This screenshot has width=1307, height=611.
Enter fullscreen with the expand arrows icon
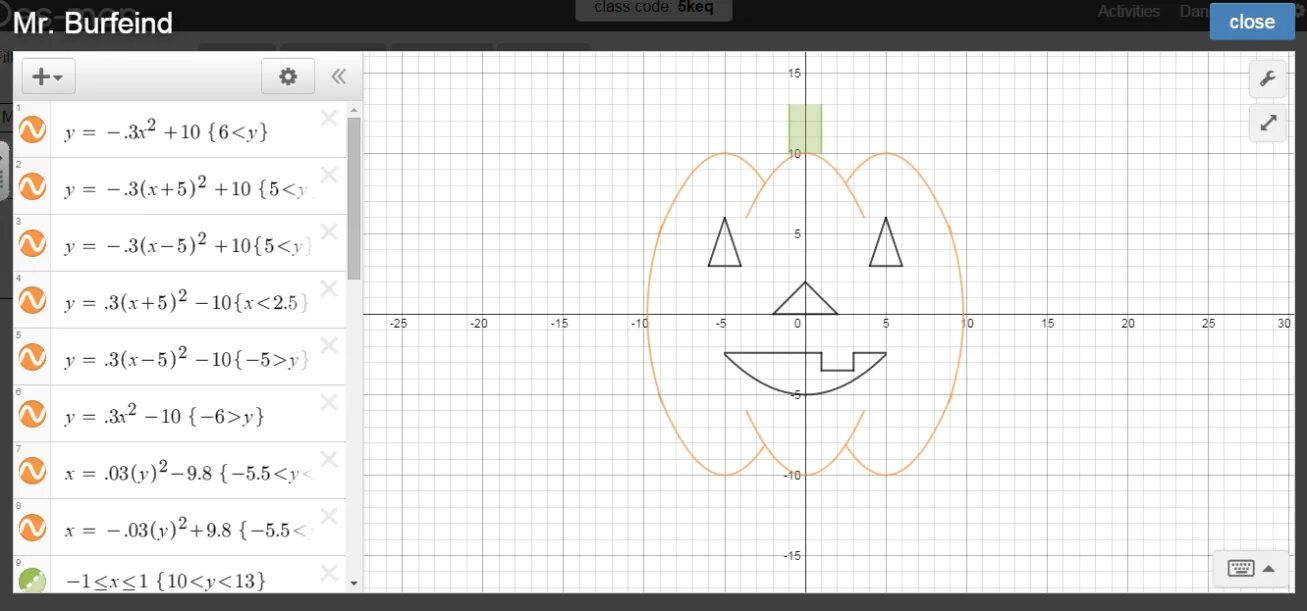(x=1267, y=124)
